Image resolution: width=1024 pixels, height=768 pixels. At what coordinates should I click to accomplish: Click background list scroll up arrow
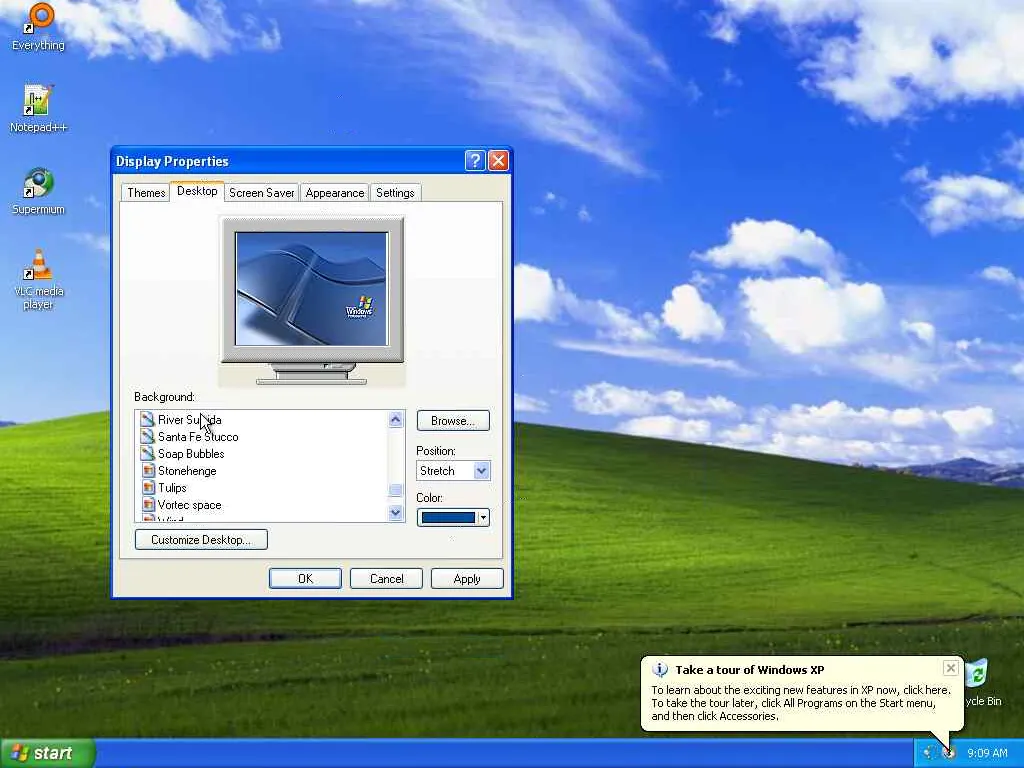point(395,419)
